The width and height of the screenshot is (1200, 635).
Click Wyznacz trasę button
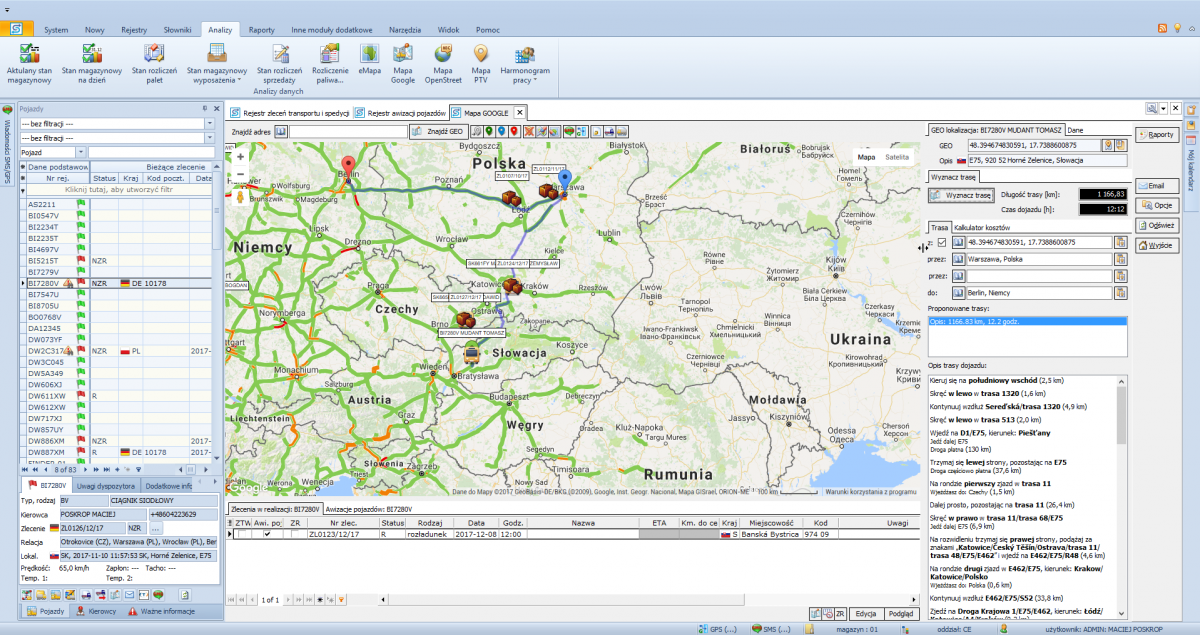tap(961, 195)
